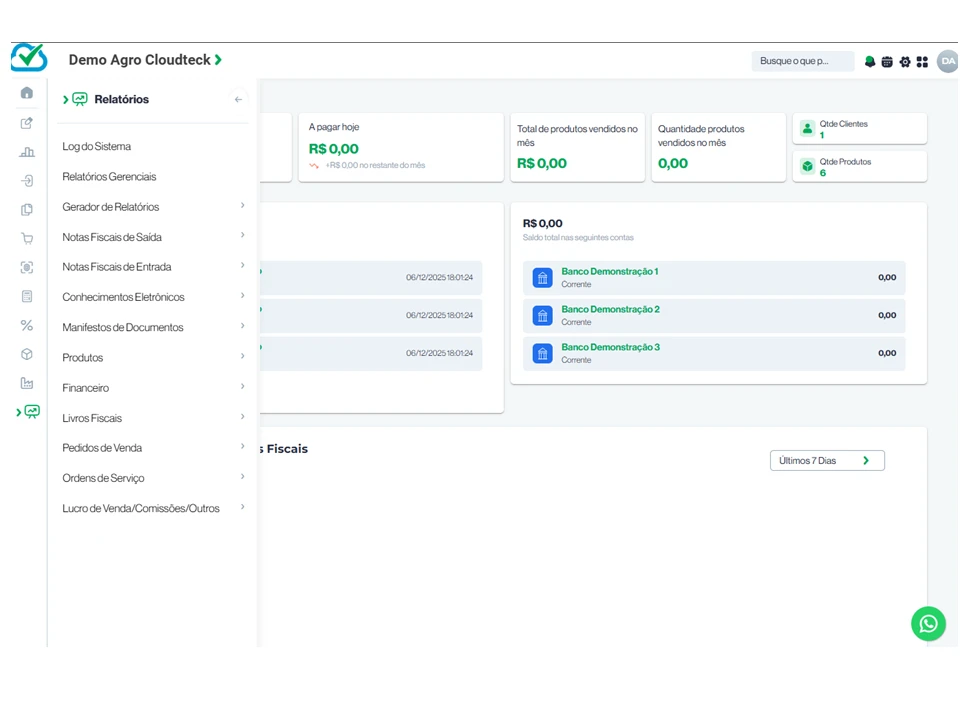Screen dimensions: 960x720
Task: Click the Demo Agro Cloudteck company name
Action: click(140, 60)
